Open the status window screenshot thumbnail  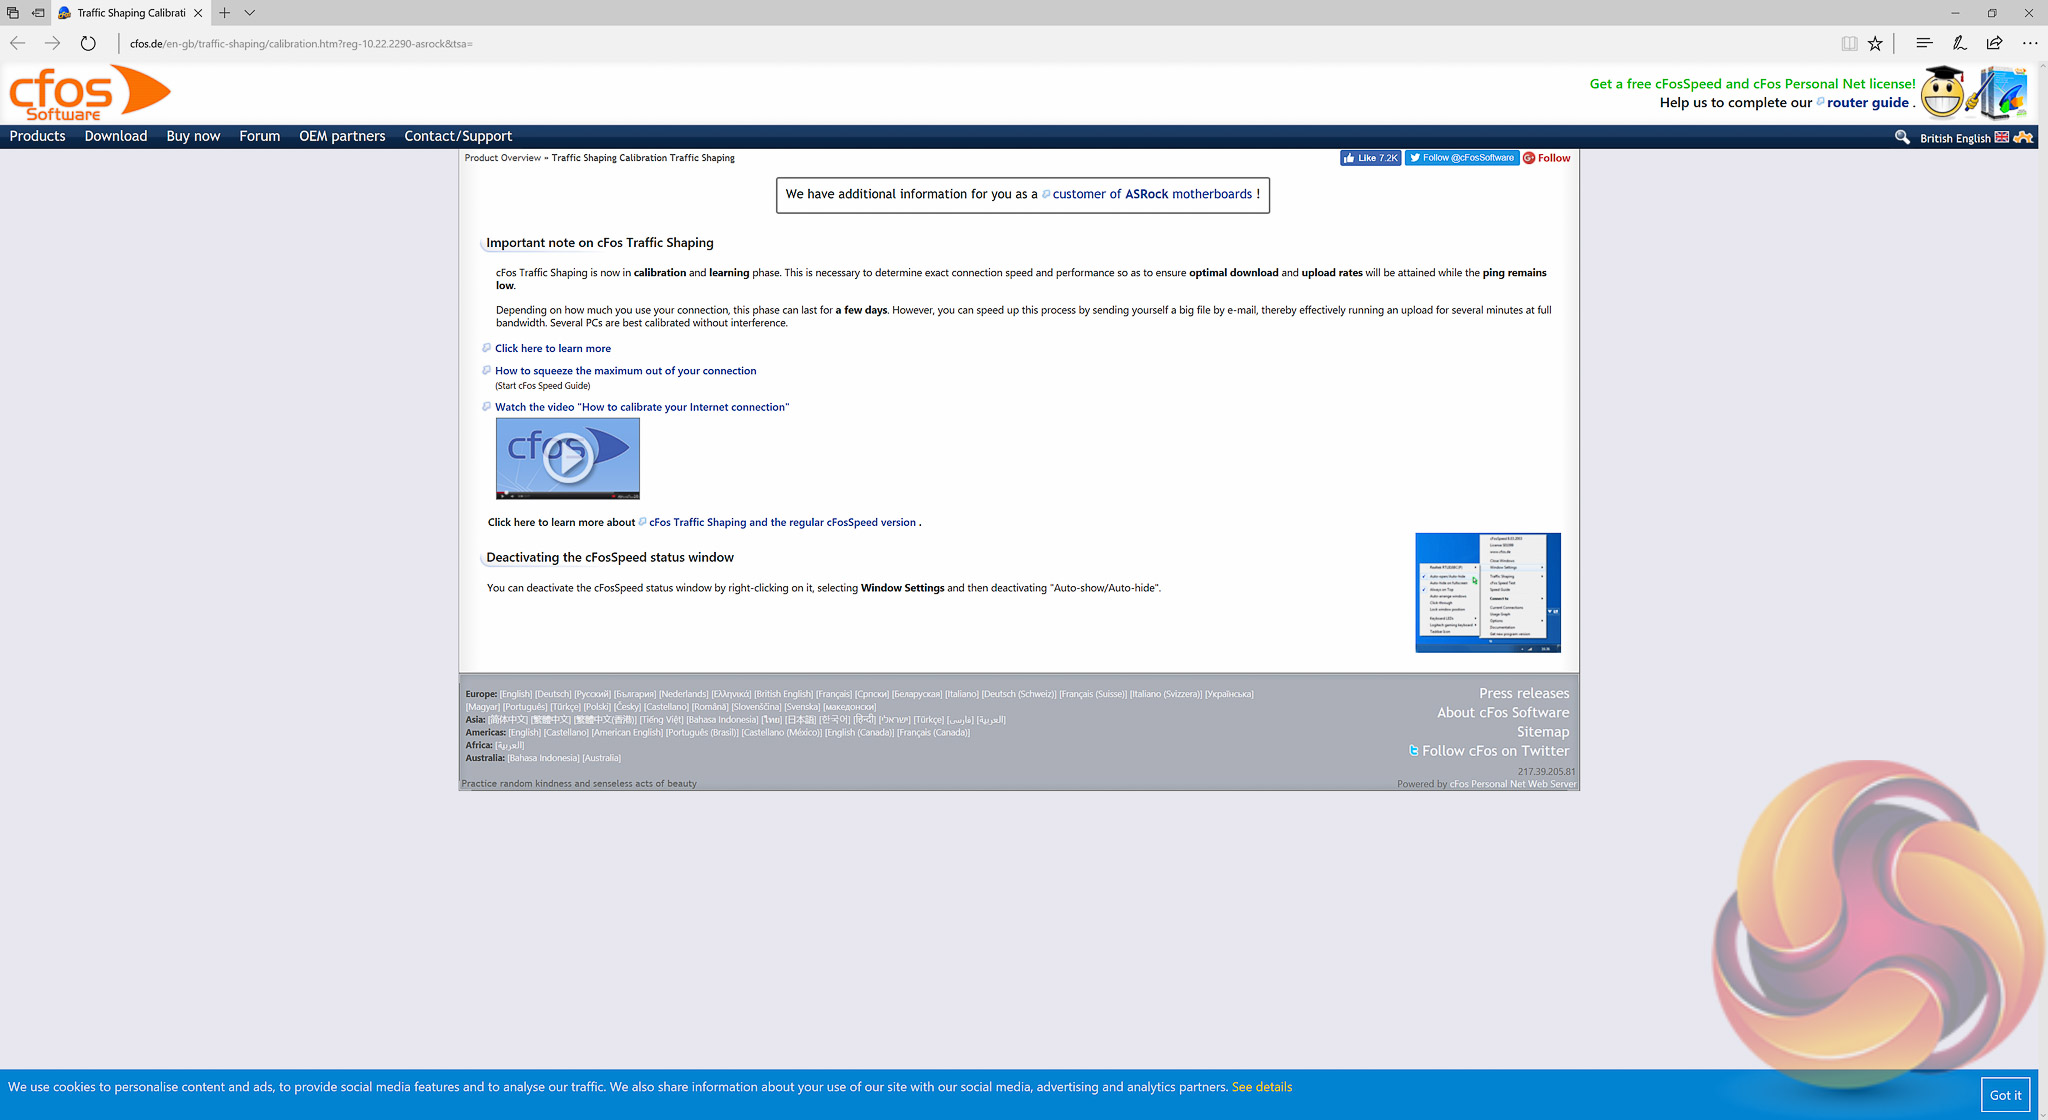pos(1487,592)
